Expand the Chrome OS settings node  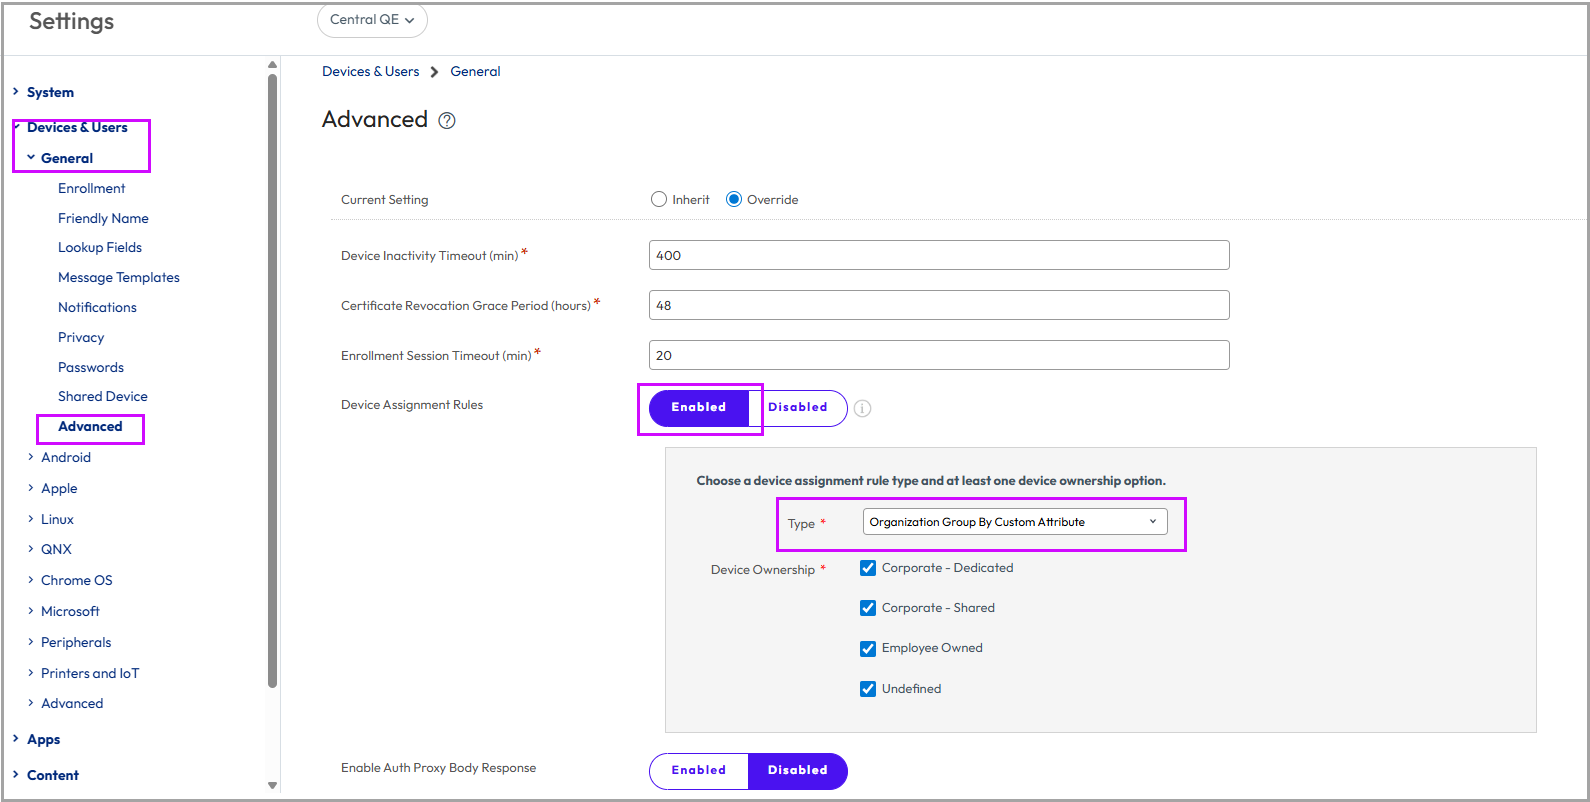(31, 580)
